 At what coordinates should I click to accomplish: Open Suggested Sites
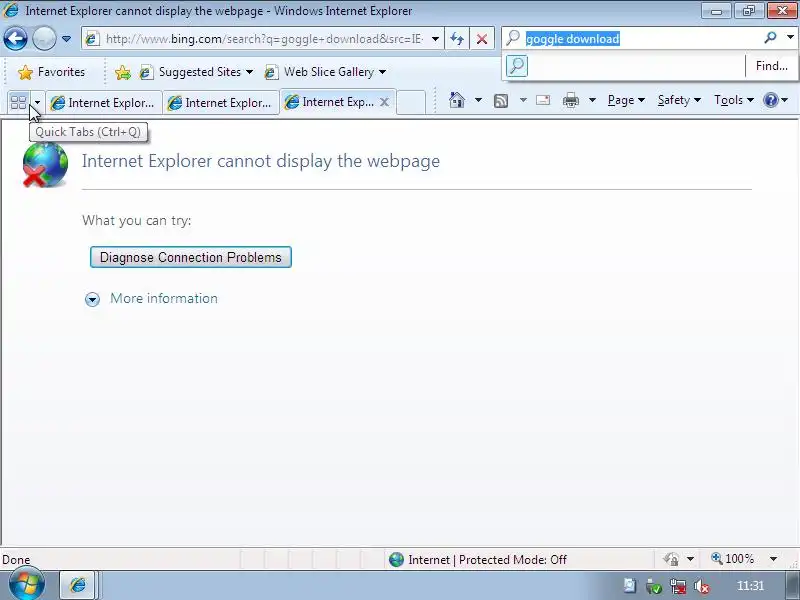196,72
